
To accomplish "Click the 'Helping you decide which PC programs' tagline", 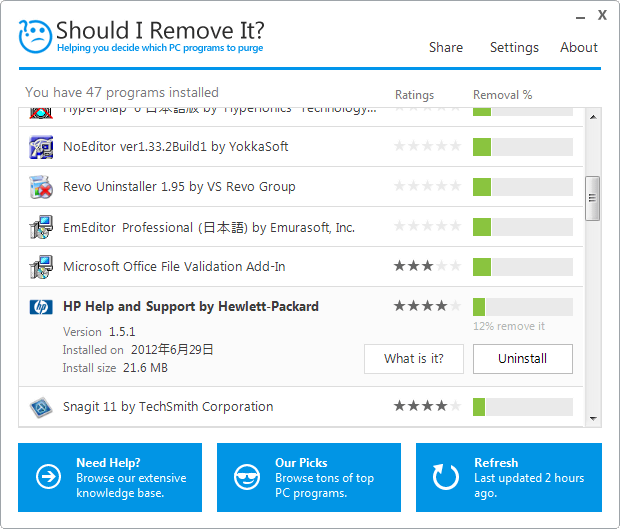I will 160,48.
